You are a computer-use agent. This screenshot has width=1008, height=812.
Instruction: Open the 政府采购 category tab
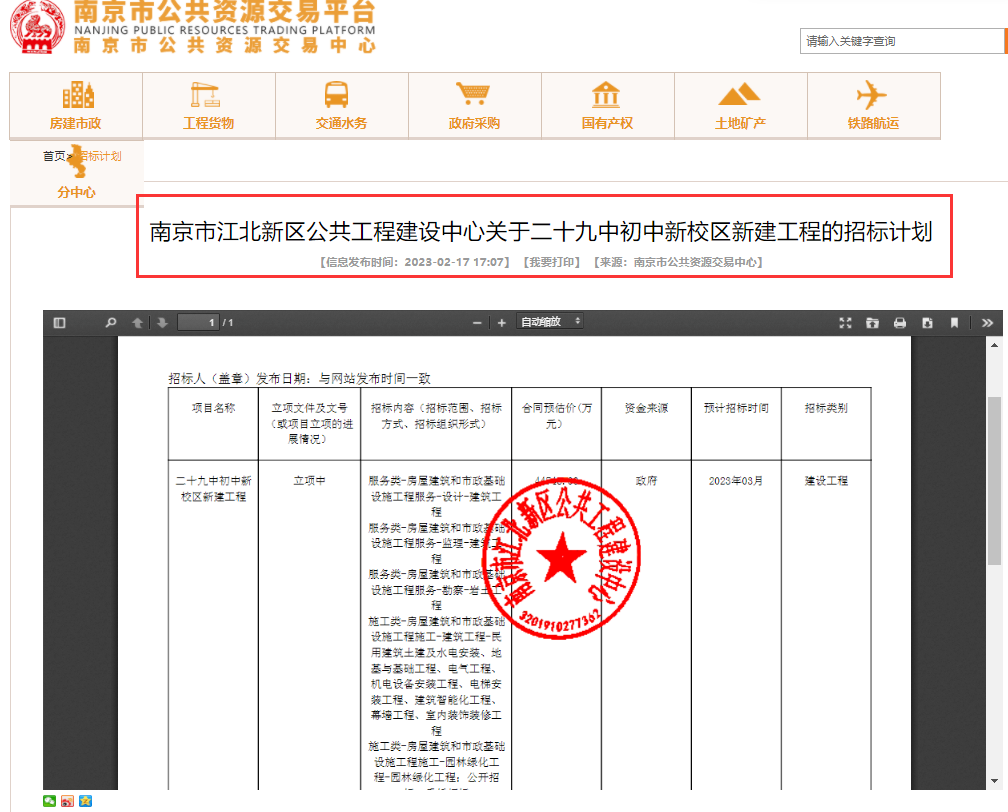pyautogui.click(x=474, y=106)
